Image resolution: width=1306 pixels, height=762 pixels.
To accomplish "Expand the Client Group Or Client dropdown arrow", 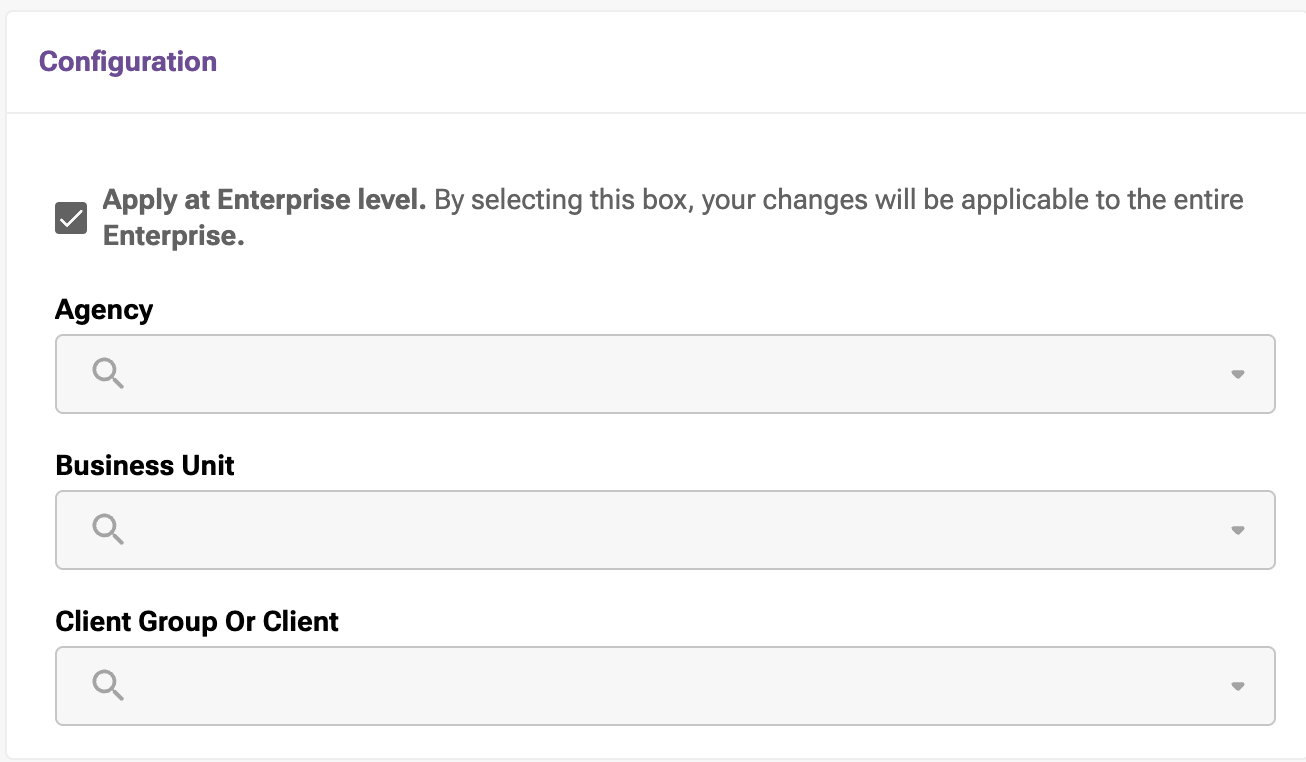I will (1237, 686).
